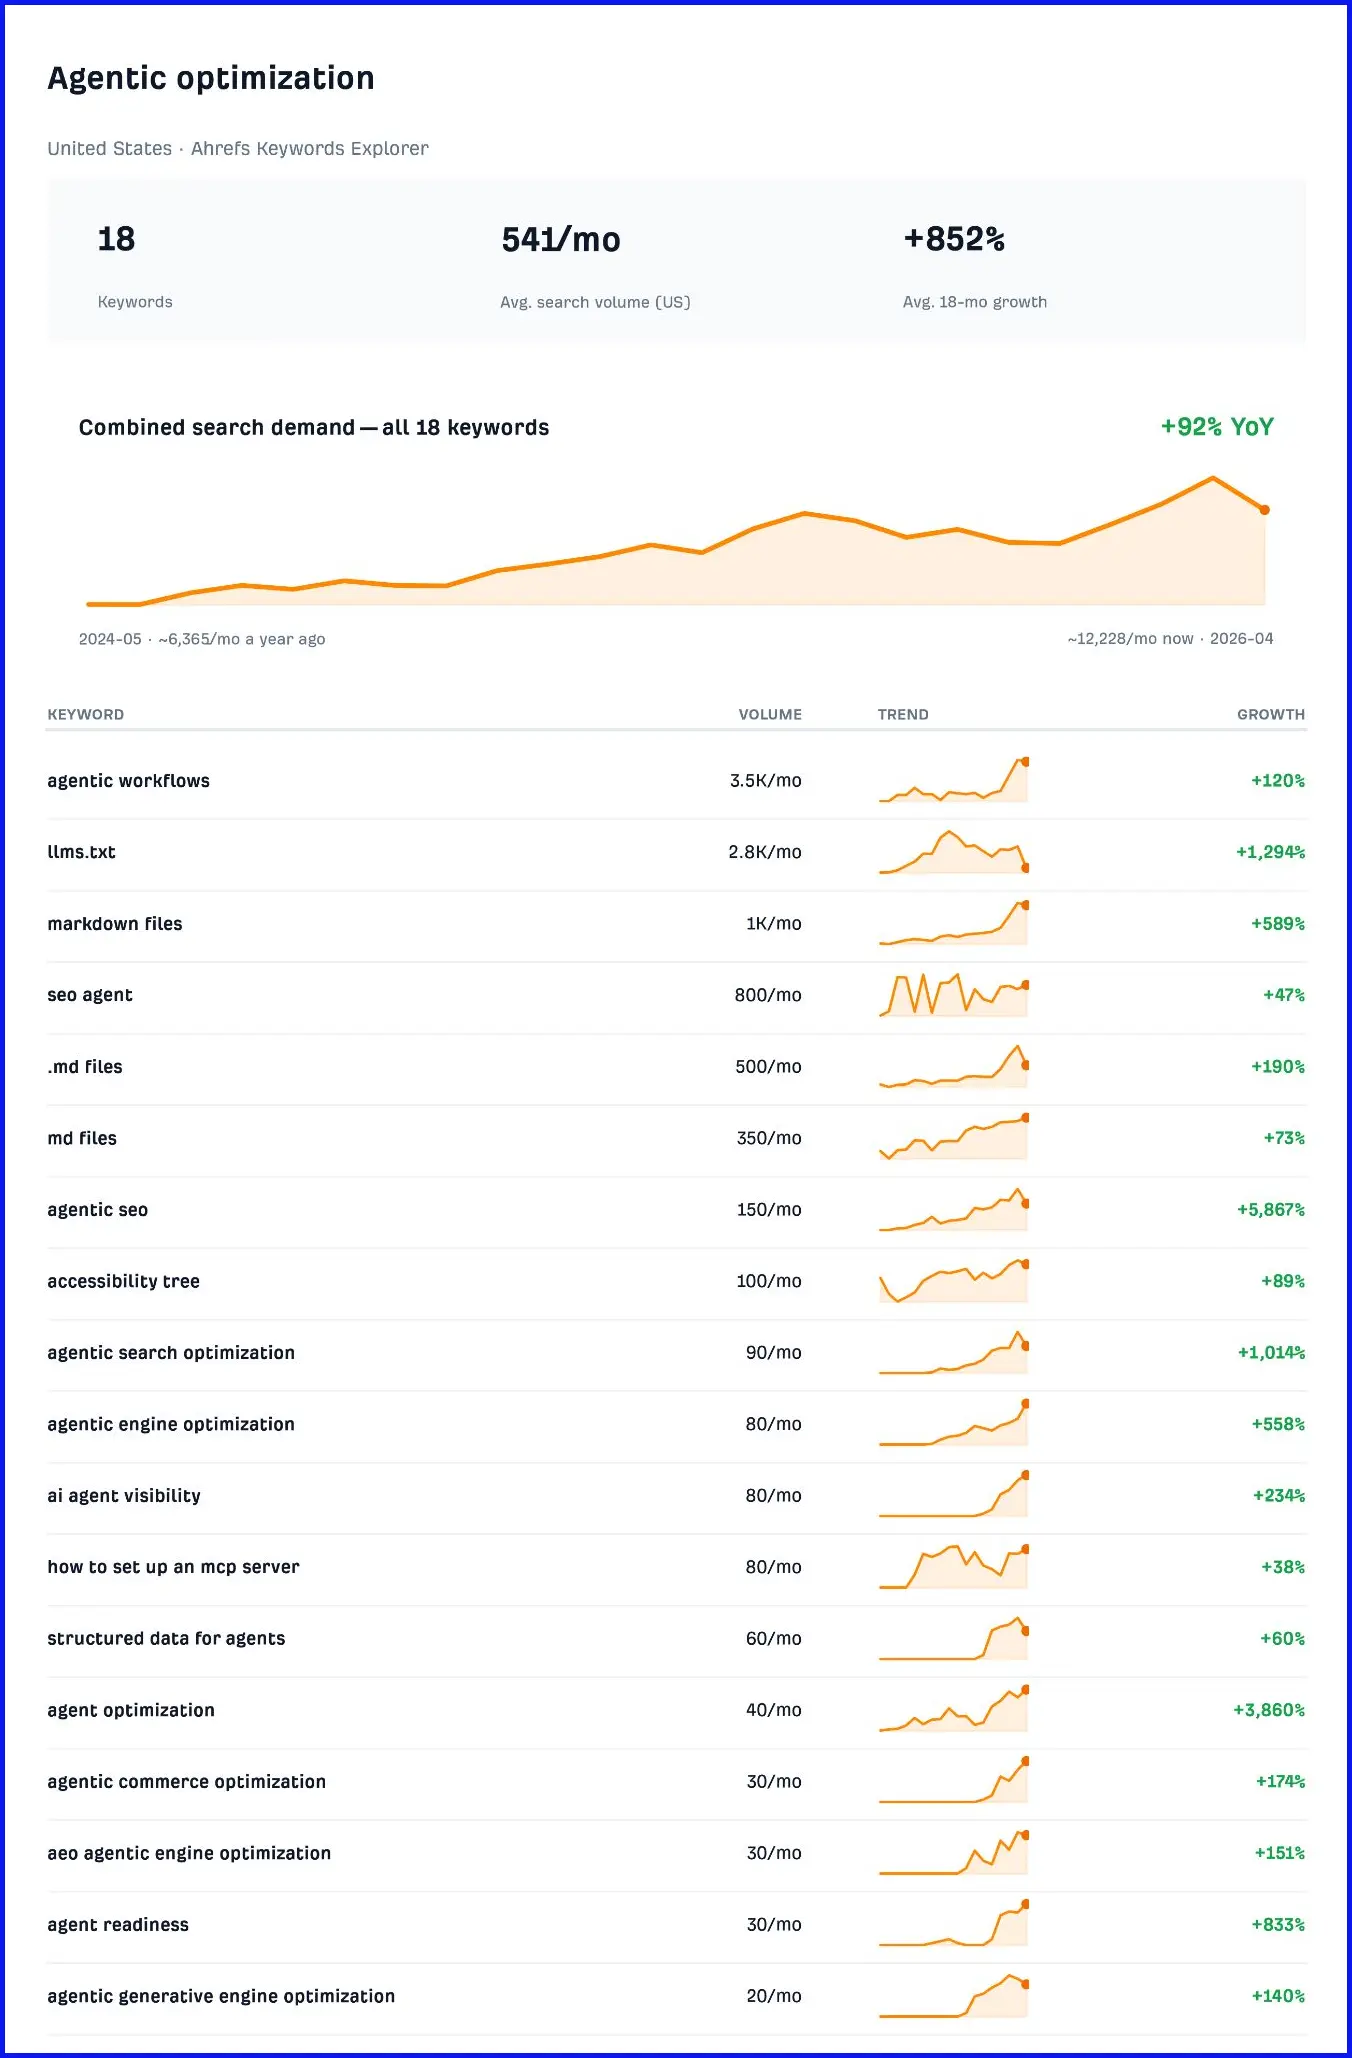Screen dimensions: 1352x2058
Task: Select the 'agentic seo' keyword
Action: [98, 1210]
